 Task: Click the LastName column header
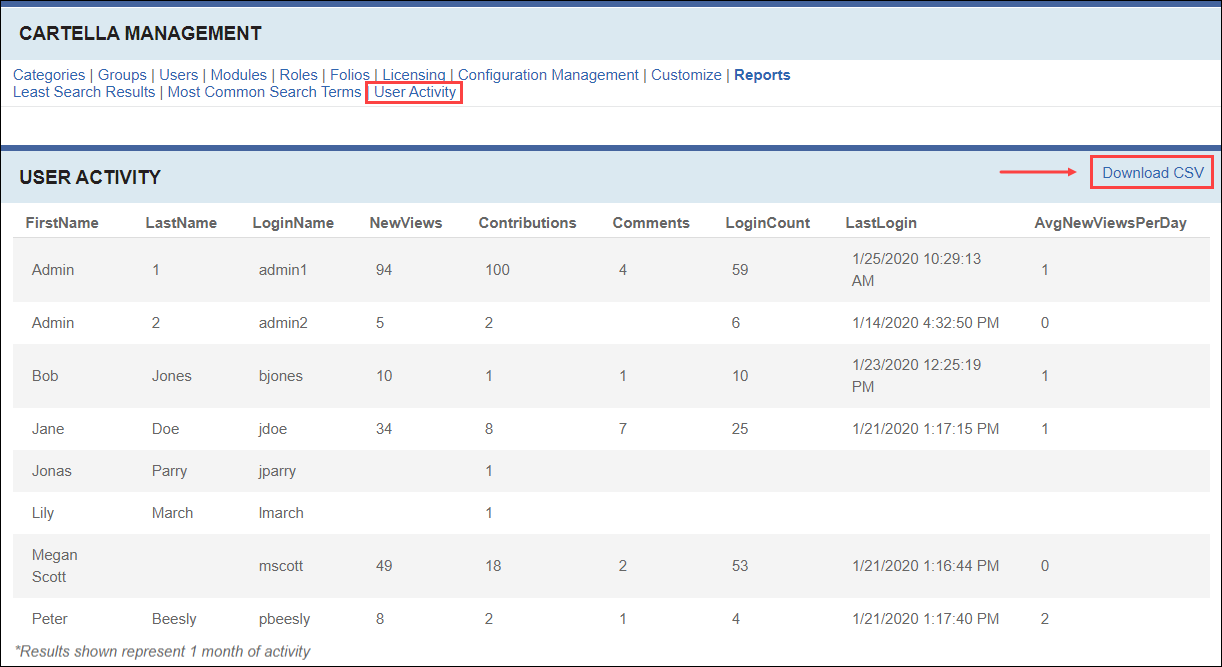point(181,223)
